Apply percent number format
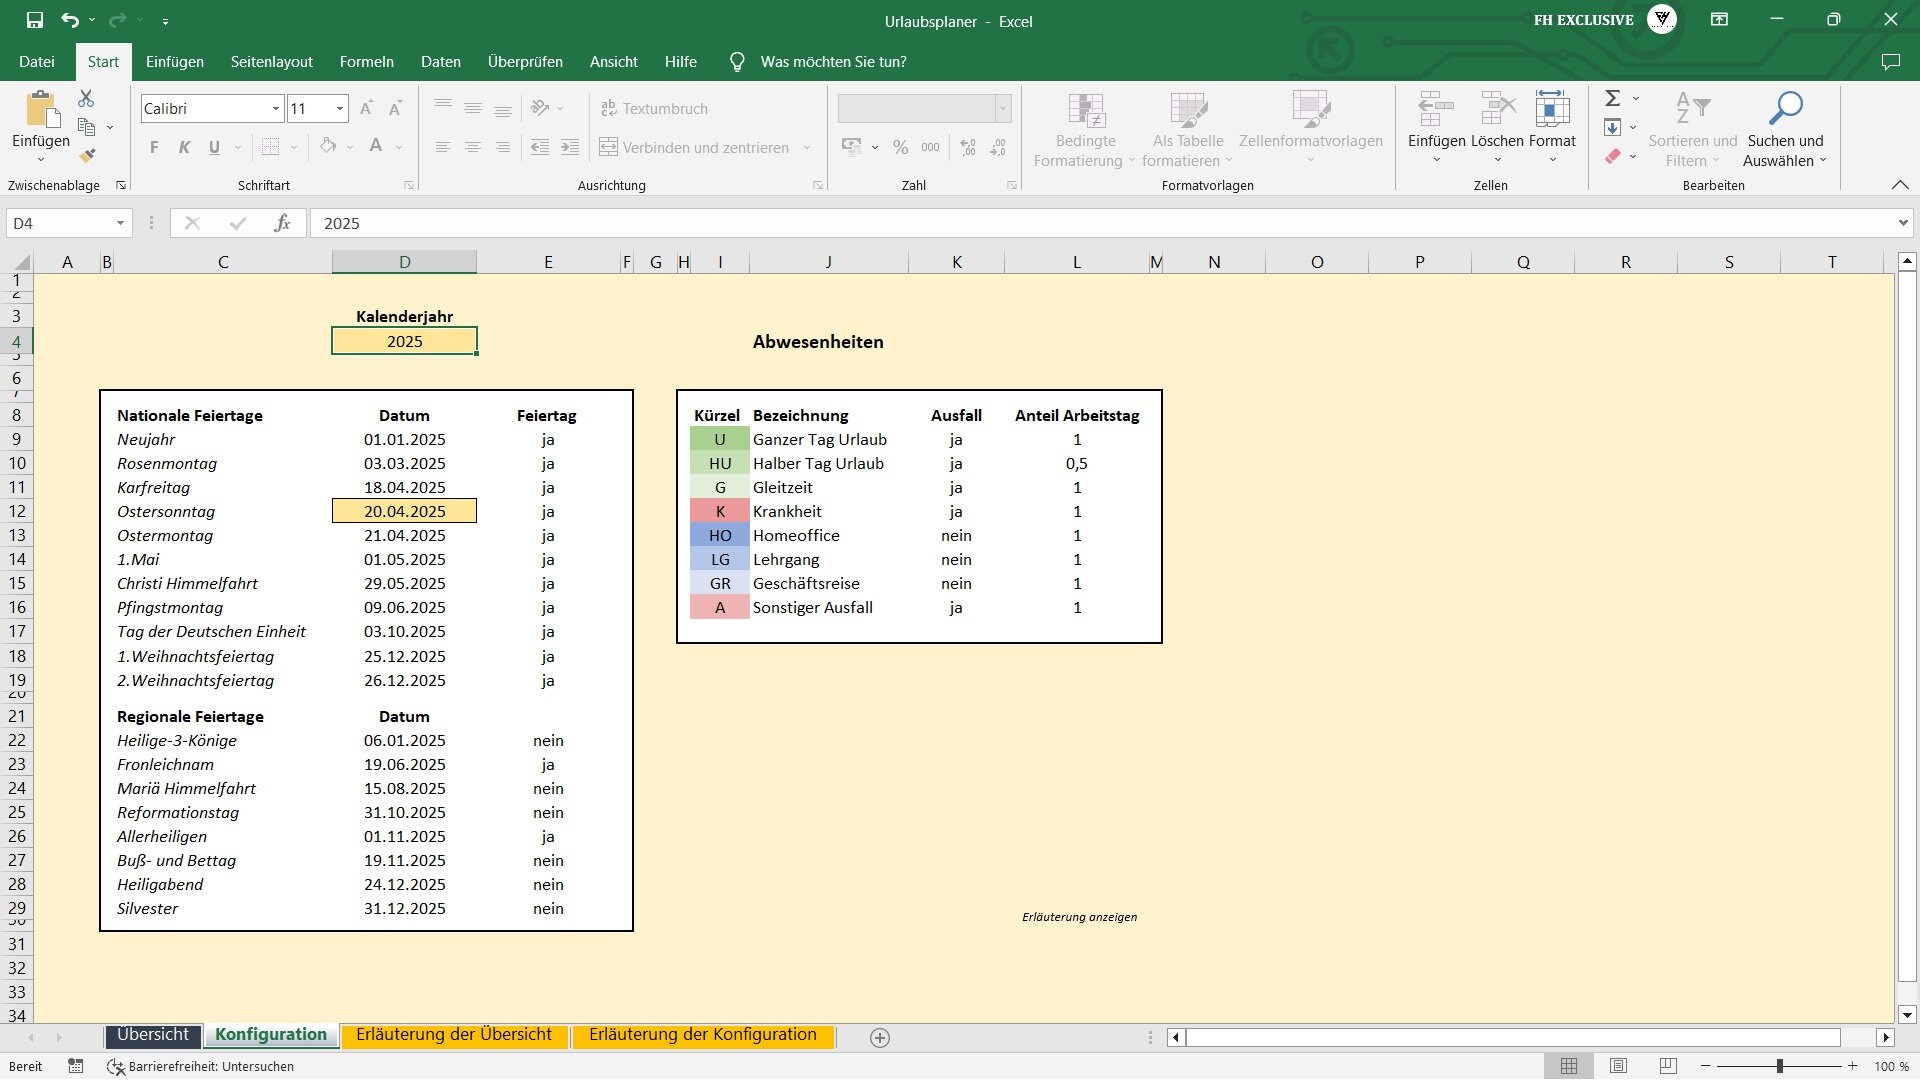The width and height of the screenshot is (1920, 1080). [x=900, y=147]
